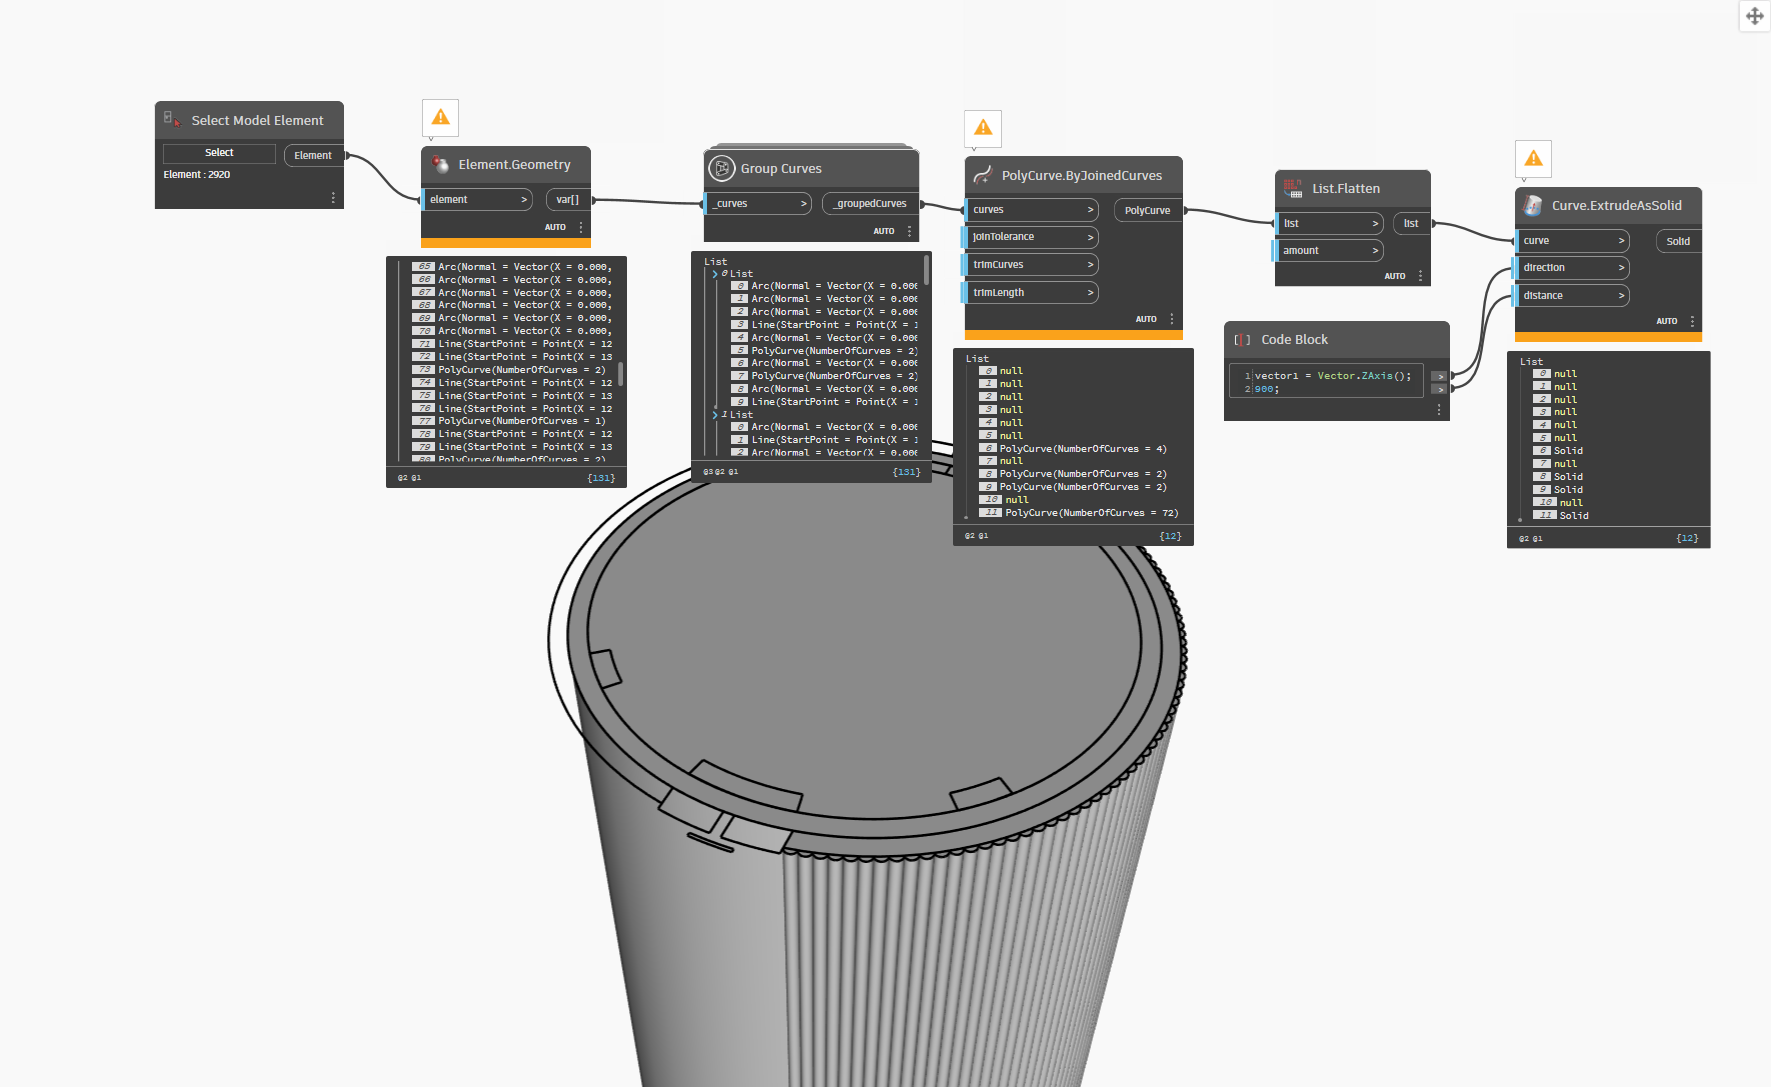Screen dimensions: 1771x1087
Task: Click the warning icon above PolyCurve.ByJoinedCurves node
Action: [983, 128]
